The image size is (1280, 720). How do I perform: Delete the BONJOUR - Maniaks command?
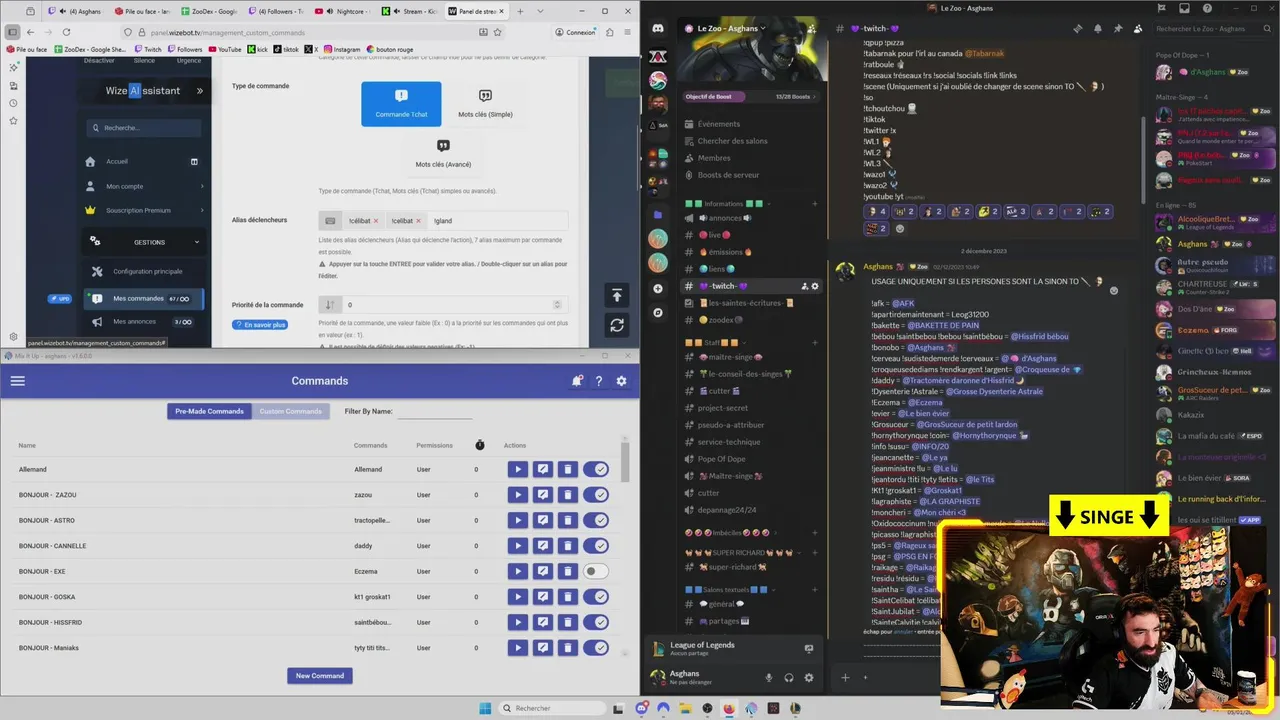click(567, 648)
